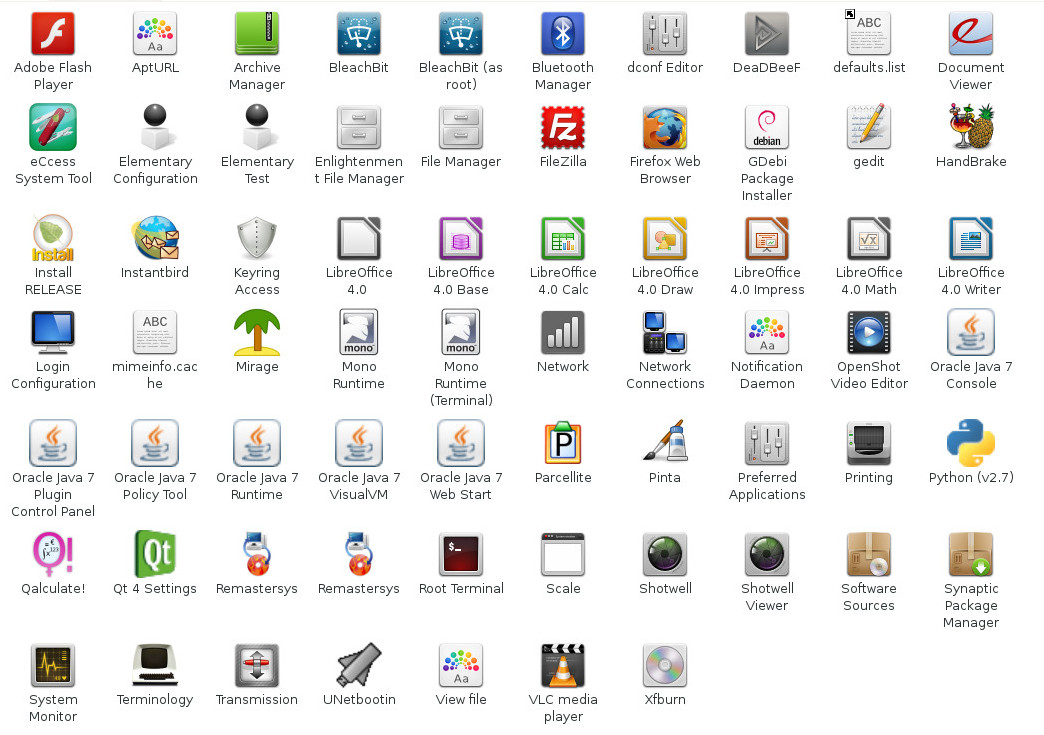Launch GDebi Package Installer icon
Screen dimensions: 1044x735
coord(767,127)
